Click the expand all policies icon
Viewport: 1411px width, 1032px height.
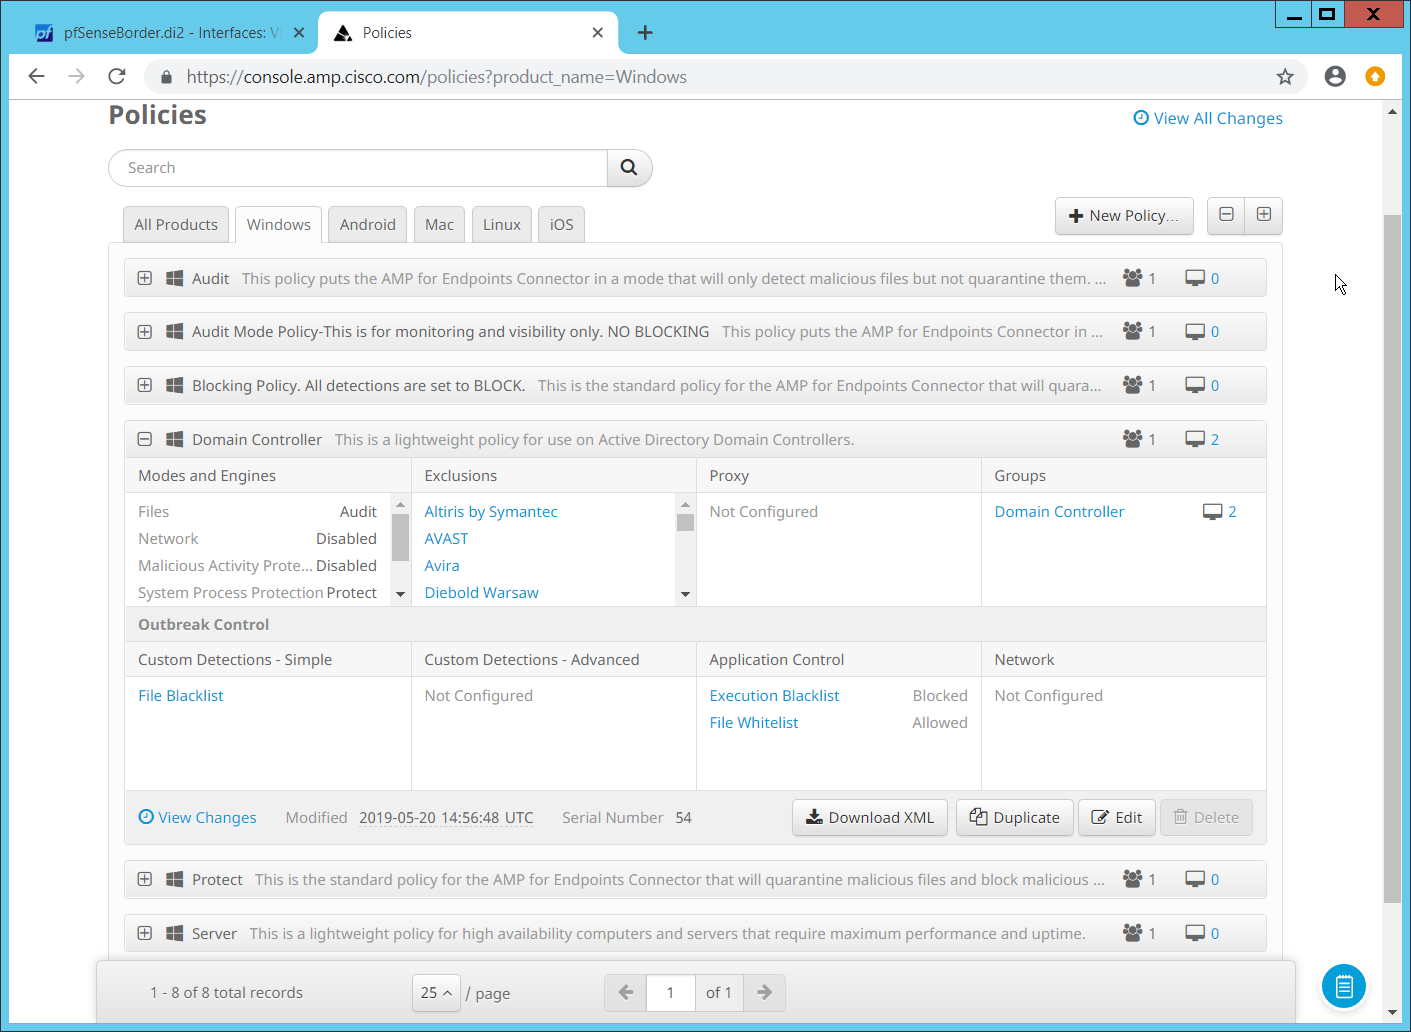click(1264, 215)
